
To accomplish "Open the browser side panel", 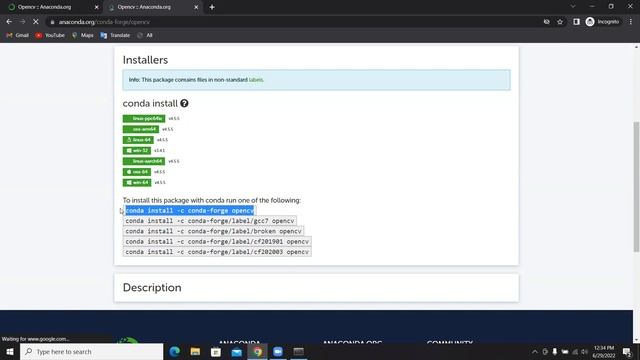I will tap(576, 22).
